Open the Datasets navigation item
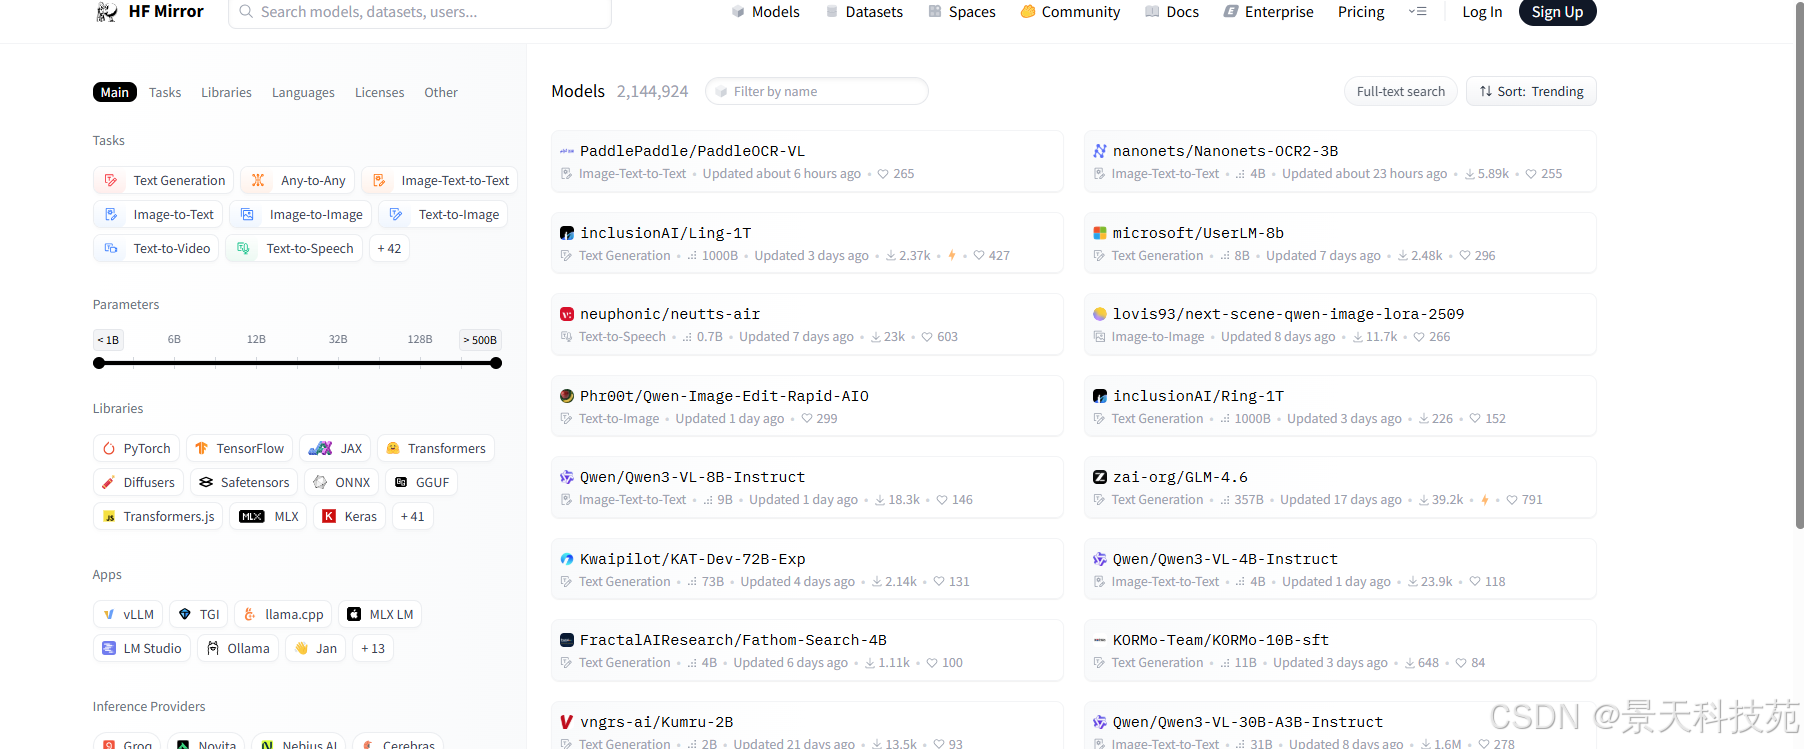 pyautogui.click(x=864, y=12)
